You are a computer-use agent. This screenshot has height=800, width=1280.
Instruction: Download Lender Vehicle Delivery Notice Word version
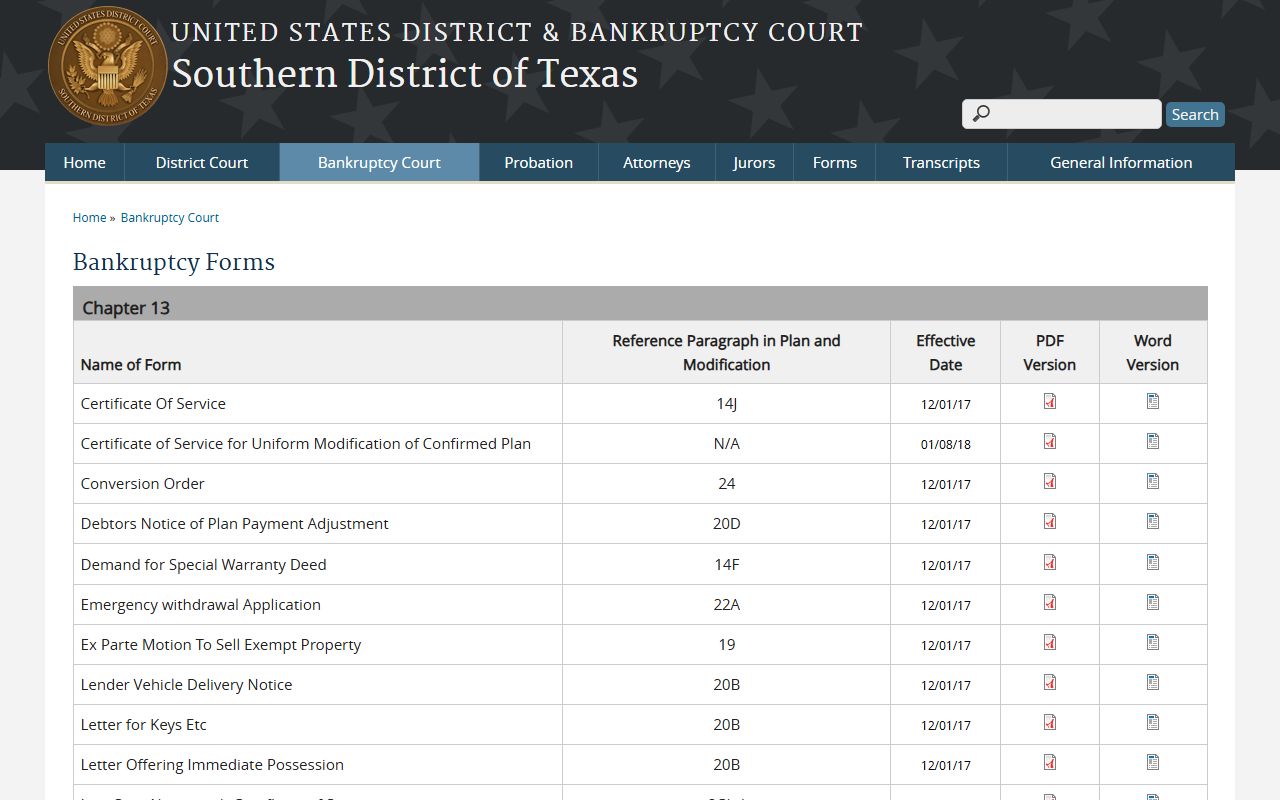[1153, 682]
